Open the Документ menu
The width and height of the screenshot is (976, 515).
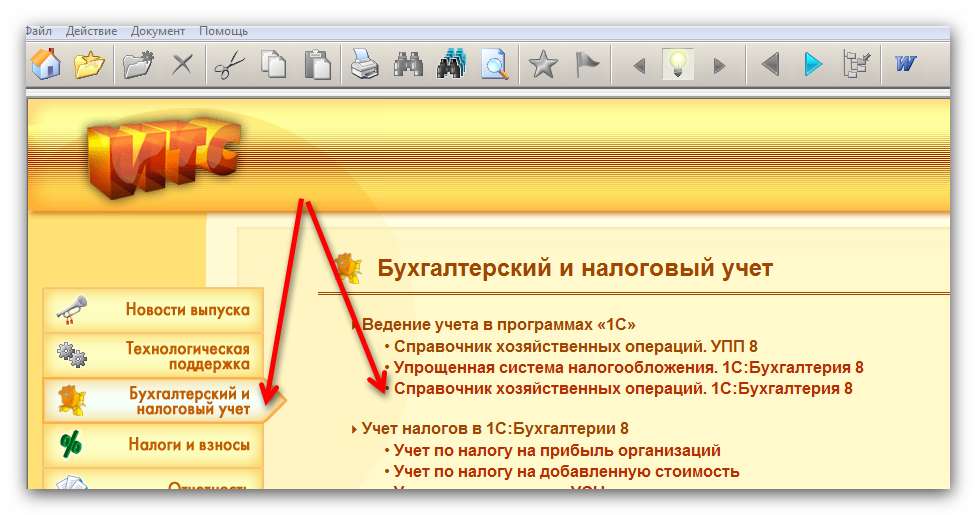pos(157,31)
